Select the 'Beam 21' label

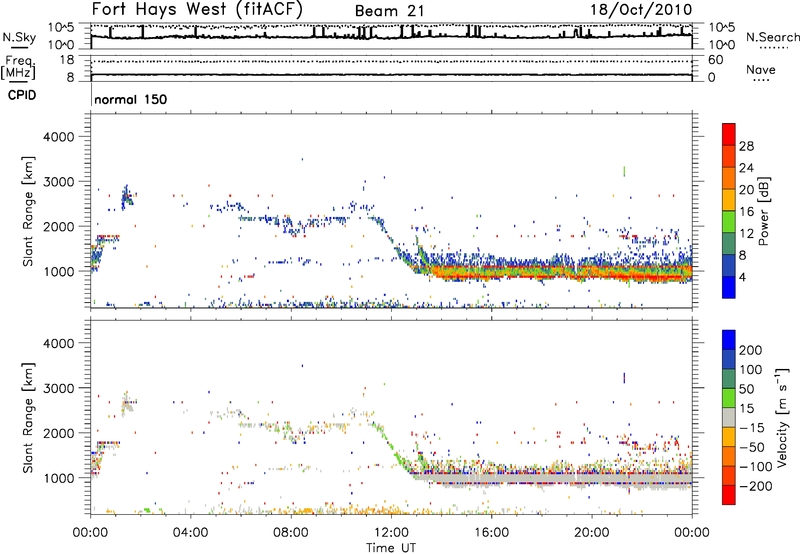pyautogui.click(x=389, y=11)
